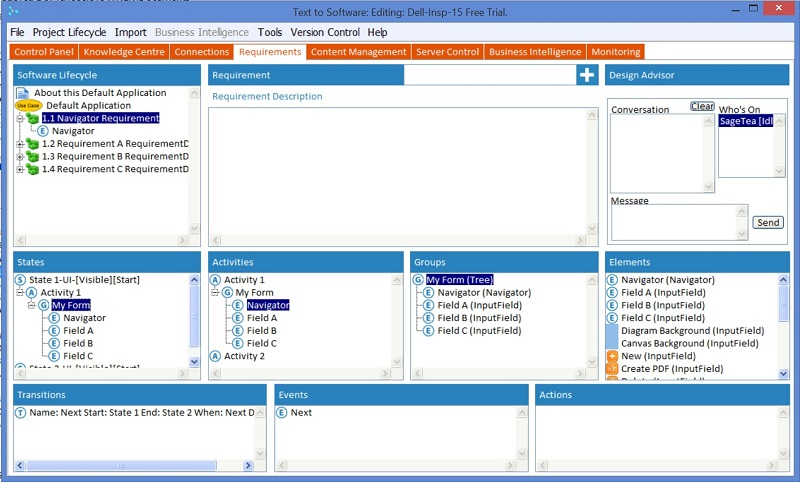Select Activity 2 in Activities panel
The width and height of the screenshot is (800, 482).
point(244,357)
